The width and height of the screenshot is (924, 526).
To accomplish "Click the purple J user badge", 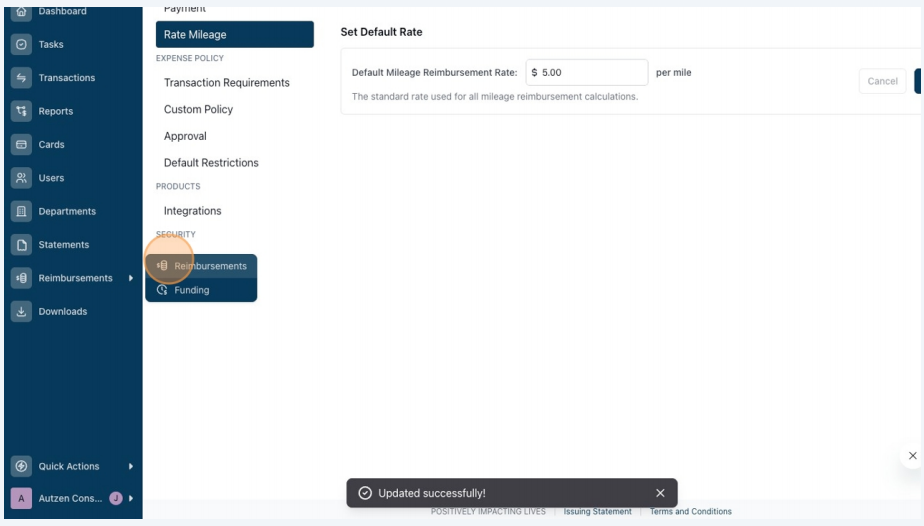I will 116,498.
